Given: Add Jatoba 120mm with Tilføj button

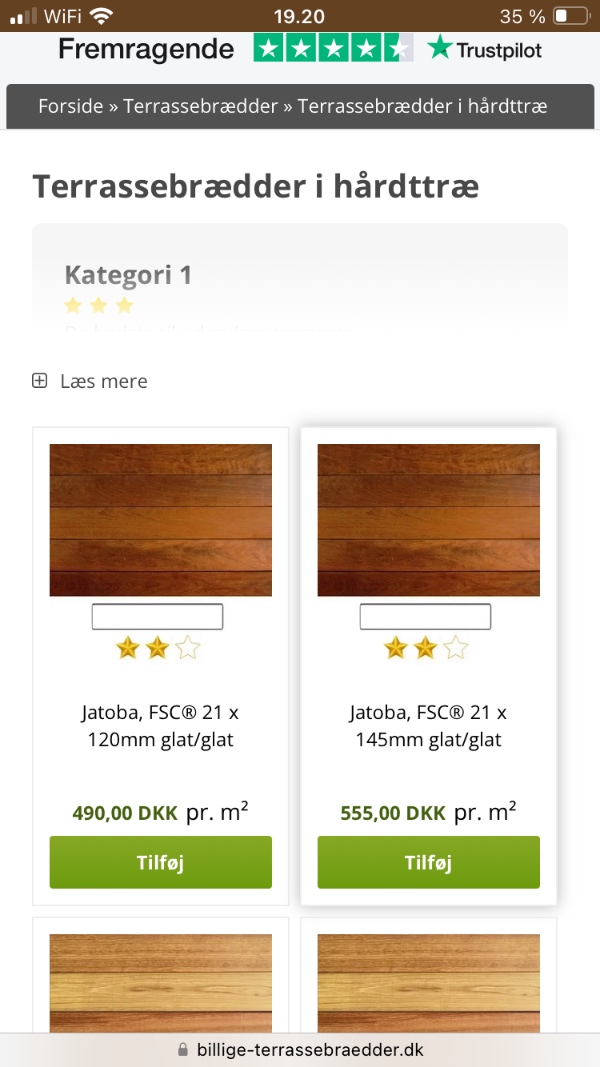Looking at the screenshot, I should coord(161,862).
